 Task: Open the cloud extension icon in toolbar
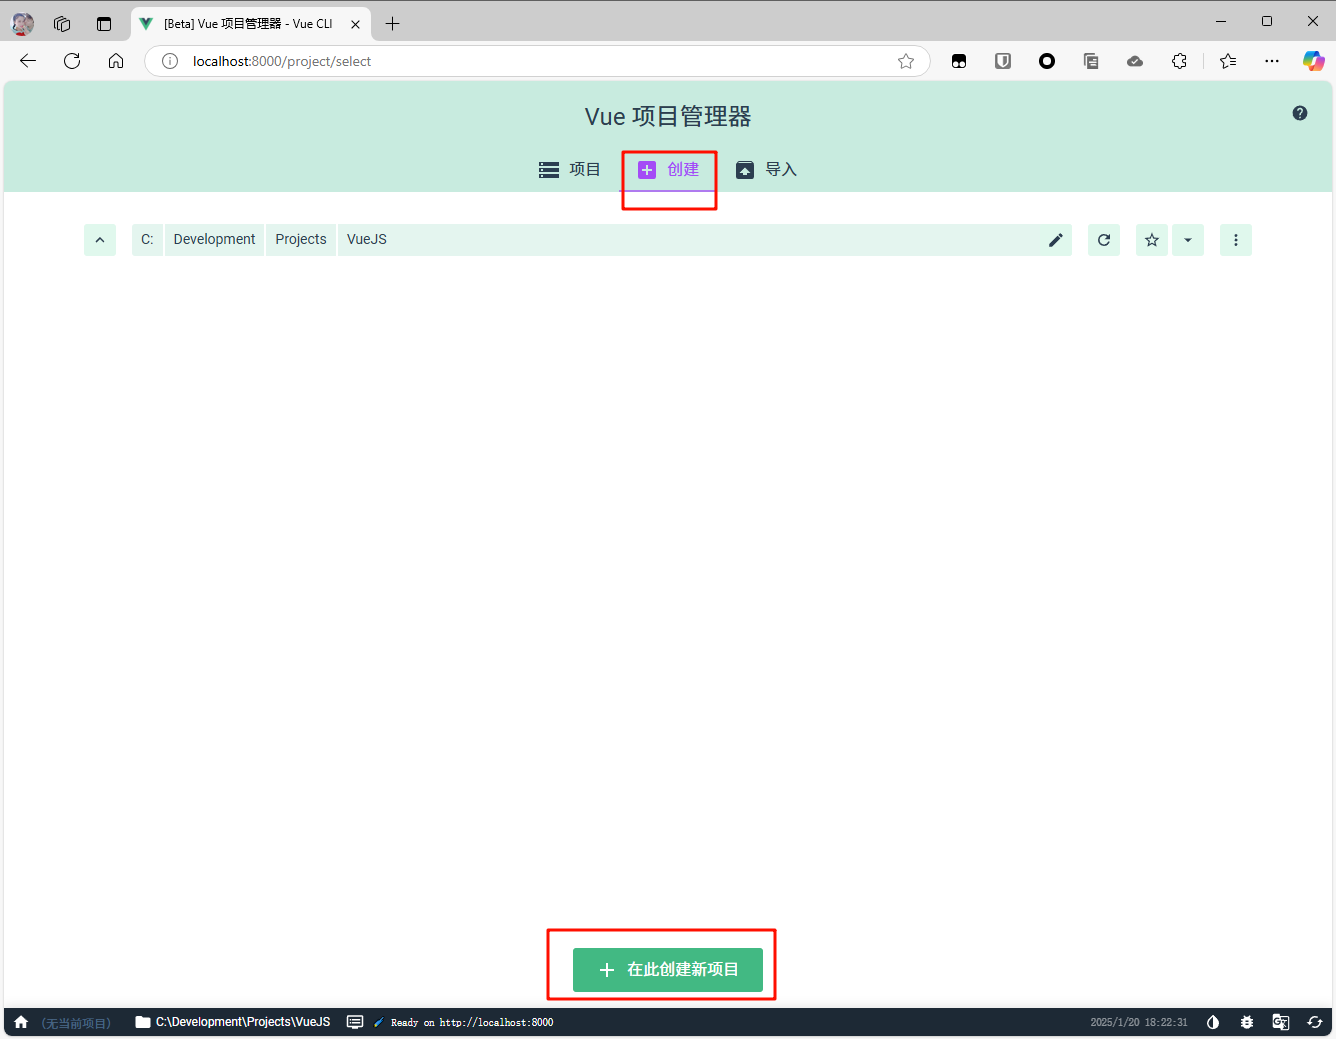click(1135, 61)
